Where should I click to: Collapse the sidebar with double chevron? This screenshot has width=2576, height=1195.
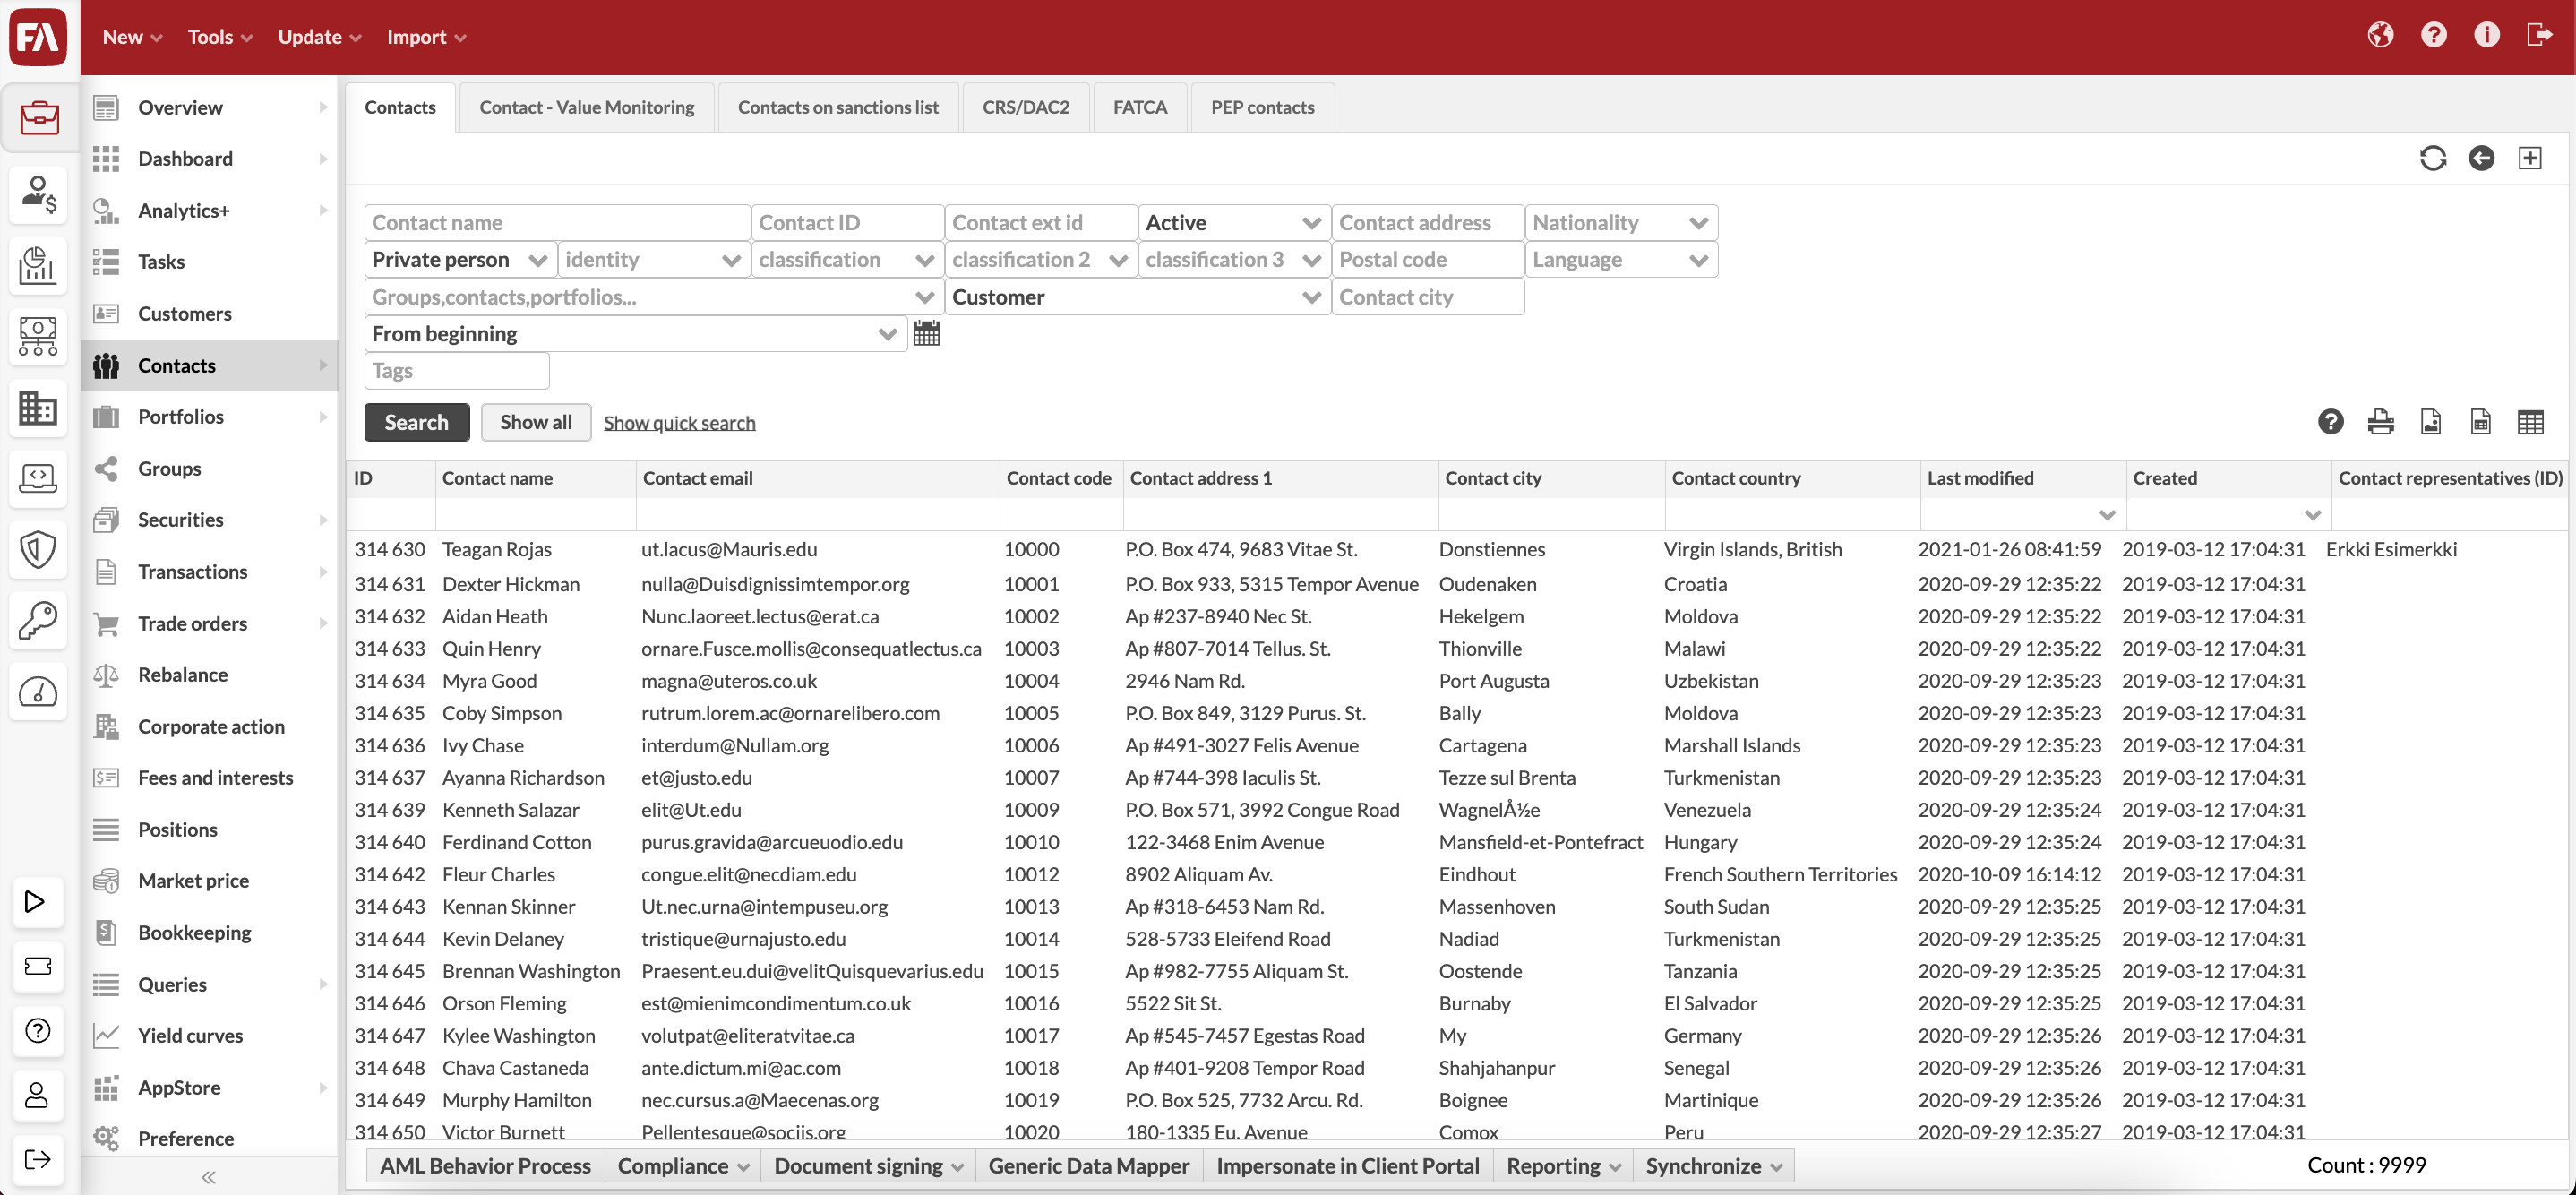point(208,1177)
